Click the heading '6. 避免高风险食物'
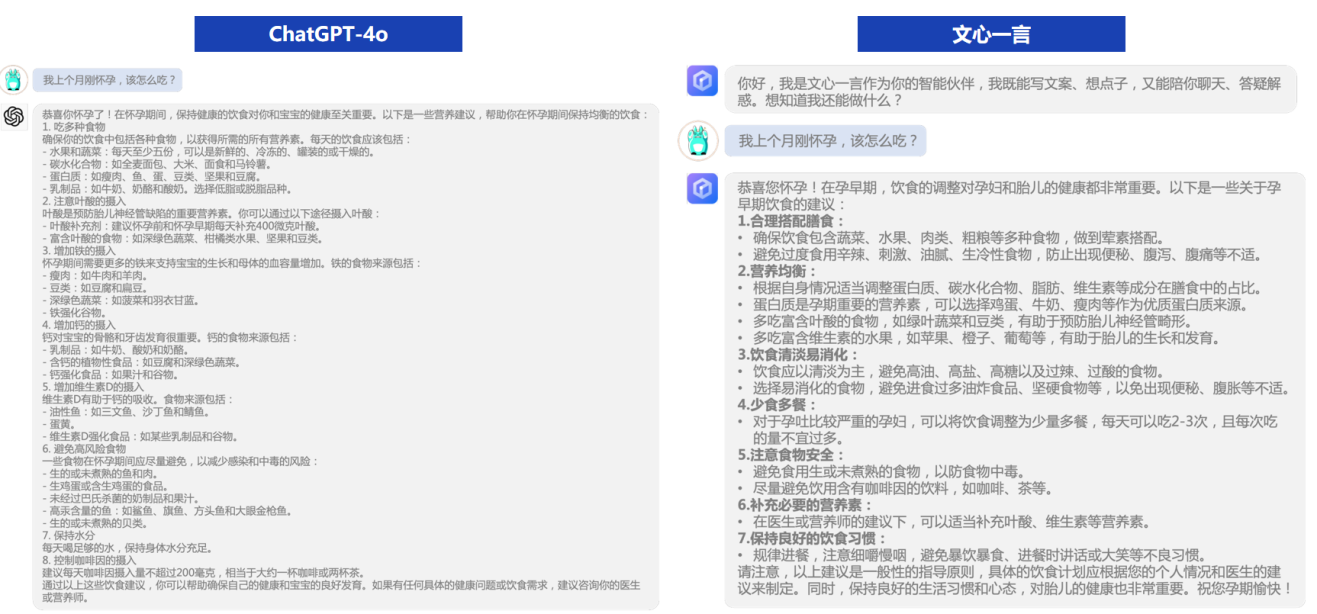Viewport: 1317px width, 614px height. 84,449
